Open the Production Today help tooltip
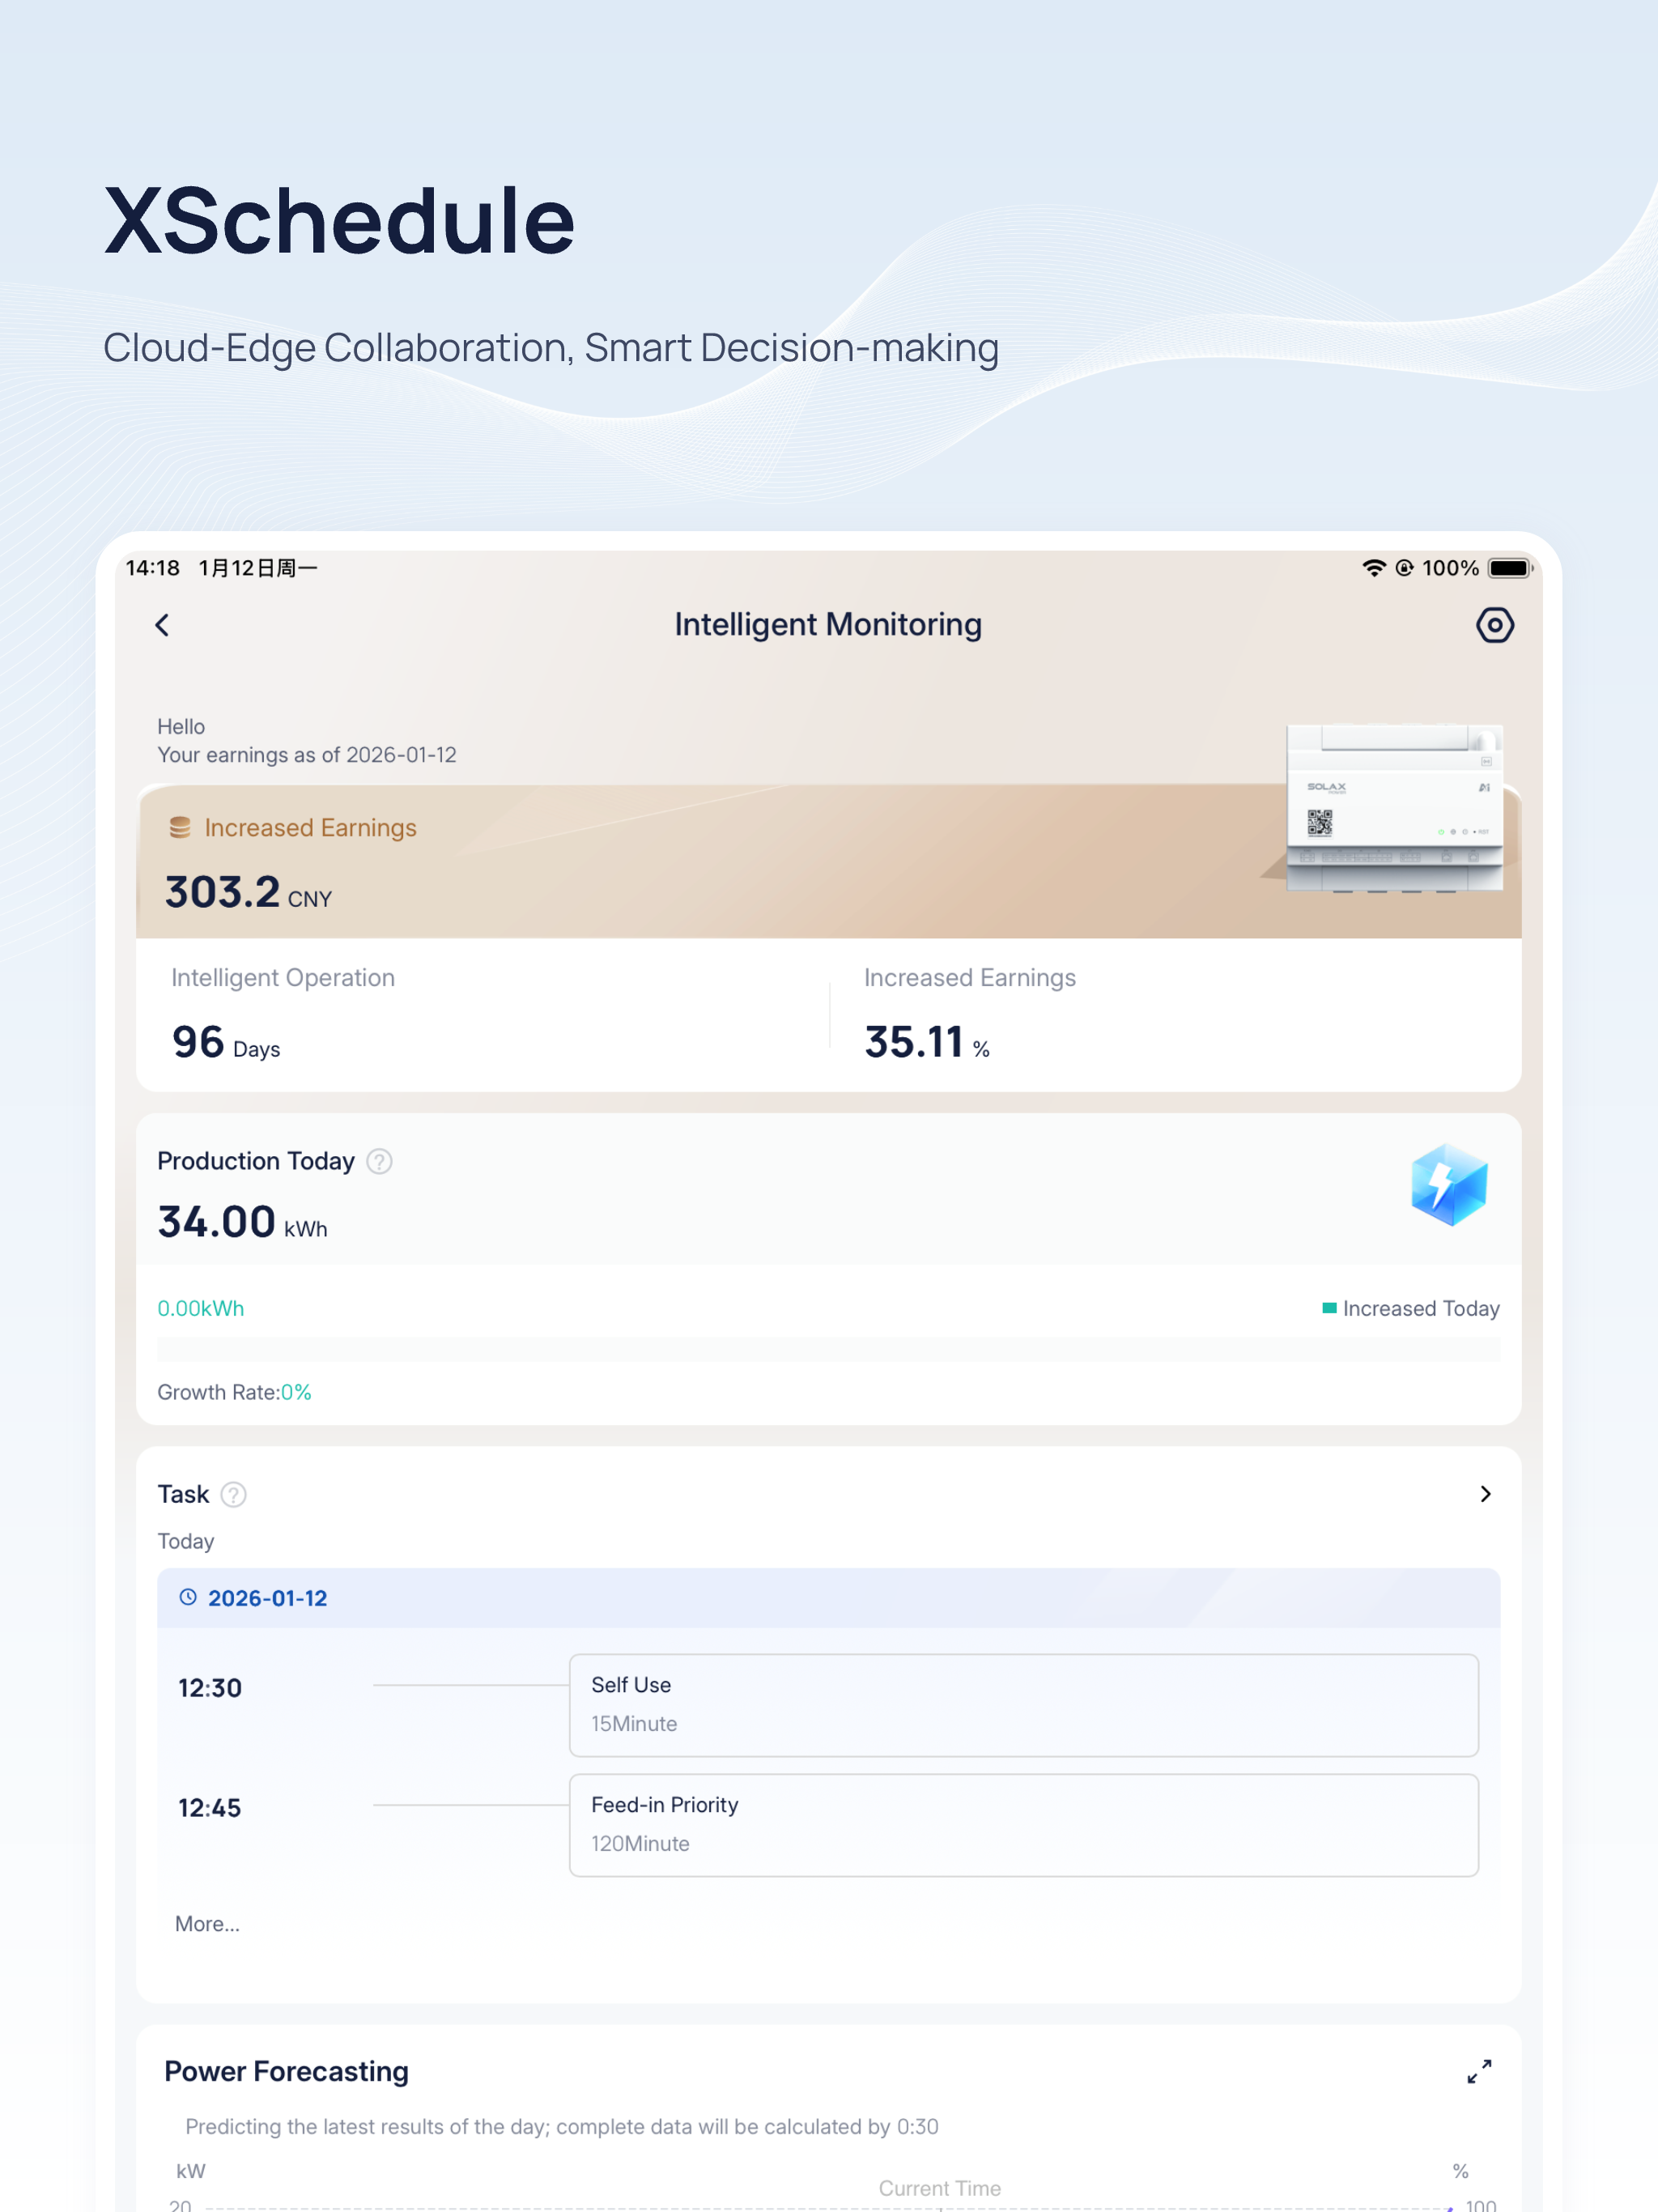The image size is (1658, 2212). click(380, 1161)
